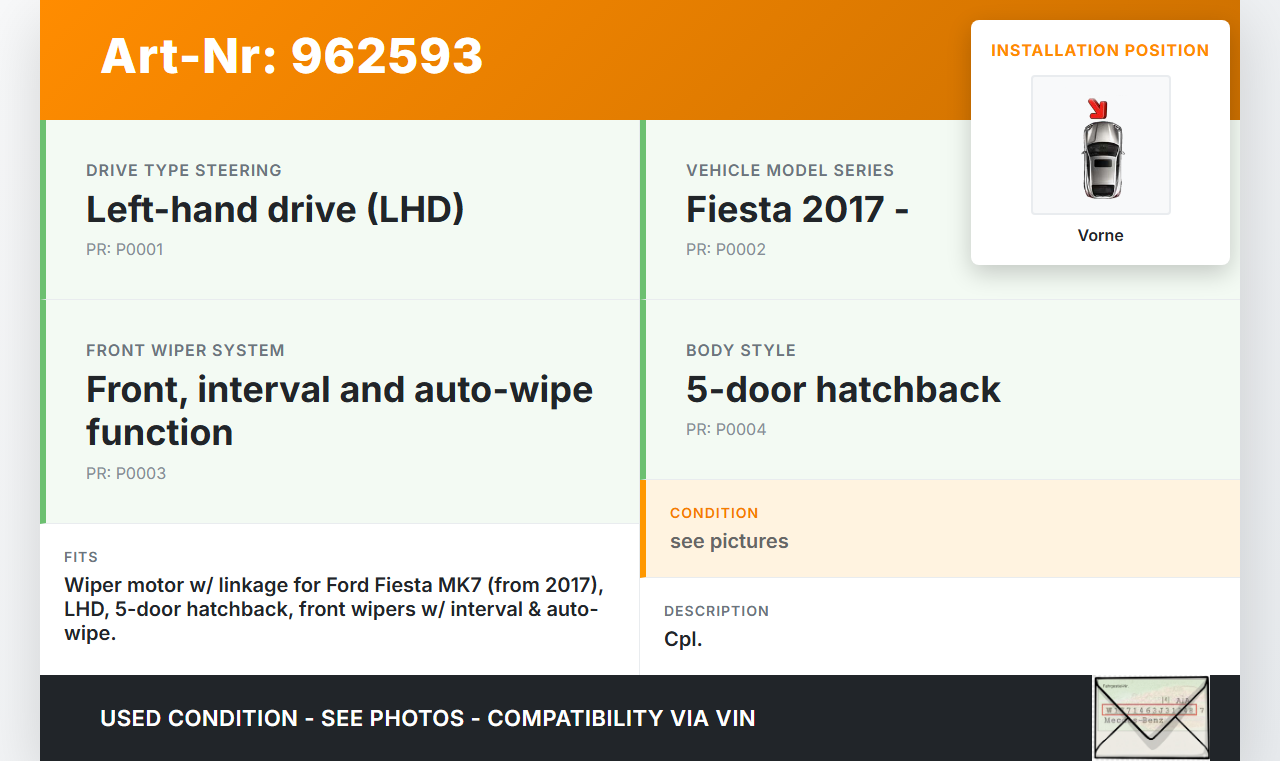Click the Vorne label under the car
Screen dimensions: 1280x762
[1101, 235]
